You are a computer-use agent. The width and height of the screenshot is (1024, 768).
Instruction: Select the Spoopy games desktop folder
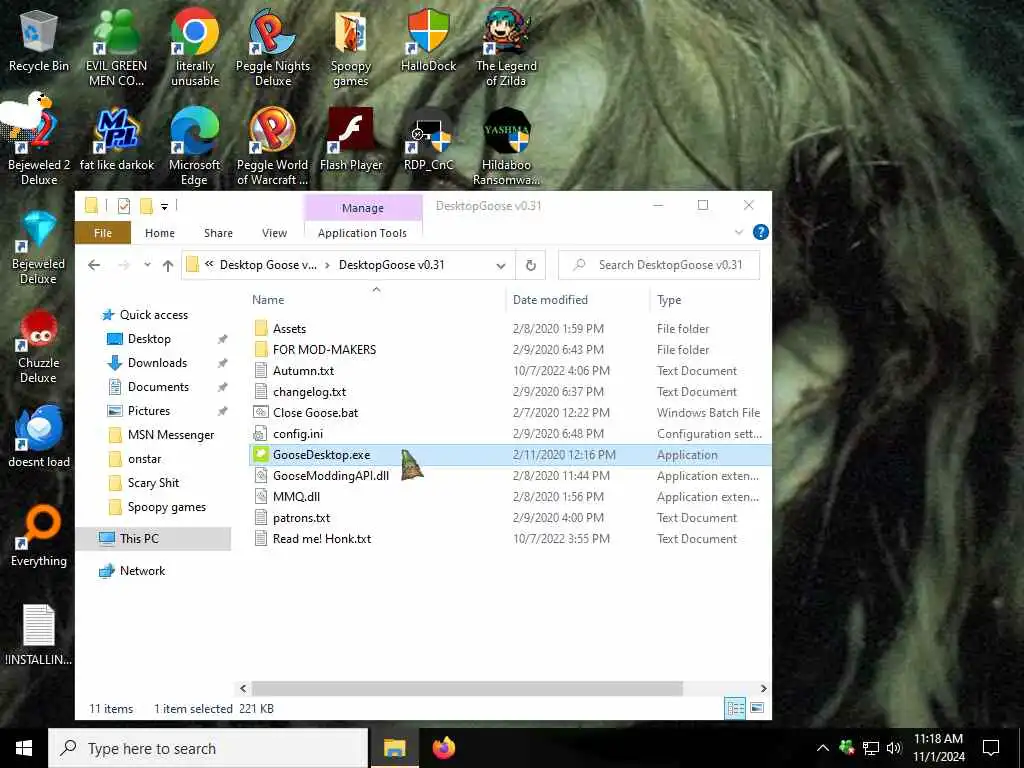coord(351,47)
